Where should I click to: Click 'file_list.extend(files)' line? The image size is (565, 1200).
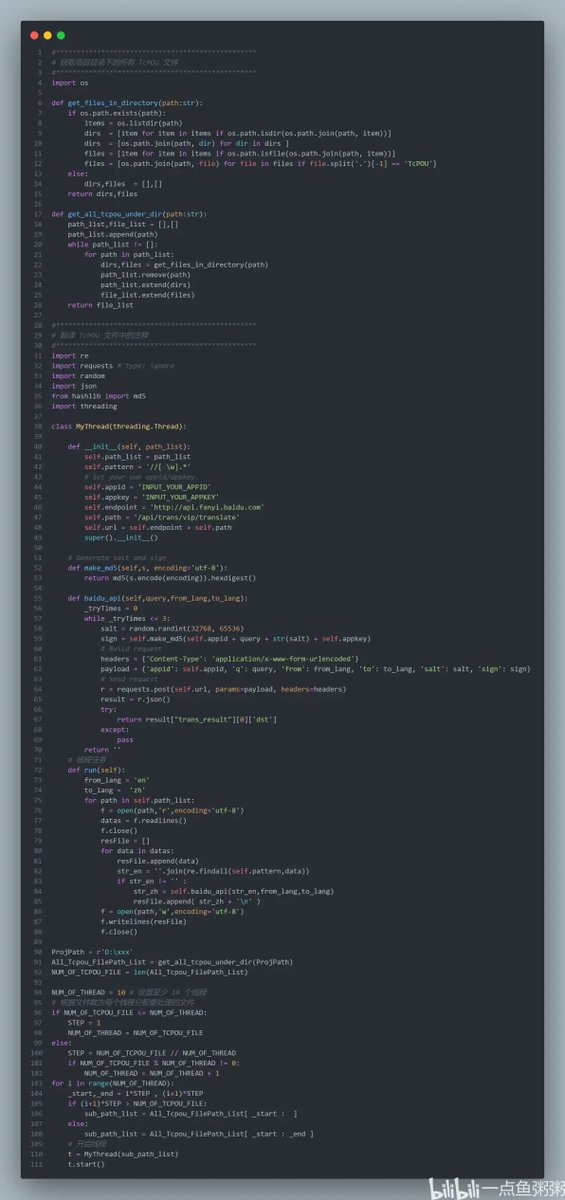click(x=147, y=295)
